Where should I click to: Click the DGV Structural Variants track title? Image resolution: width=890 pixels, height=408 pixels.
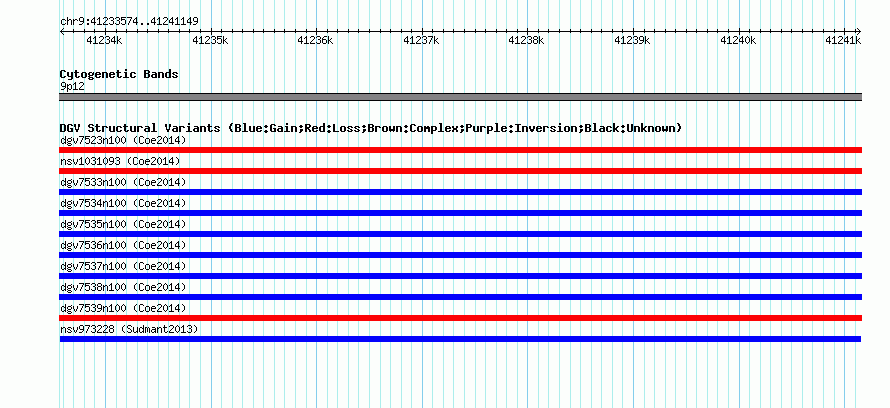click(x=371, y=128)
